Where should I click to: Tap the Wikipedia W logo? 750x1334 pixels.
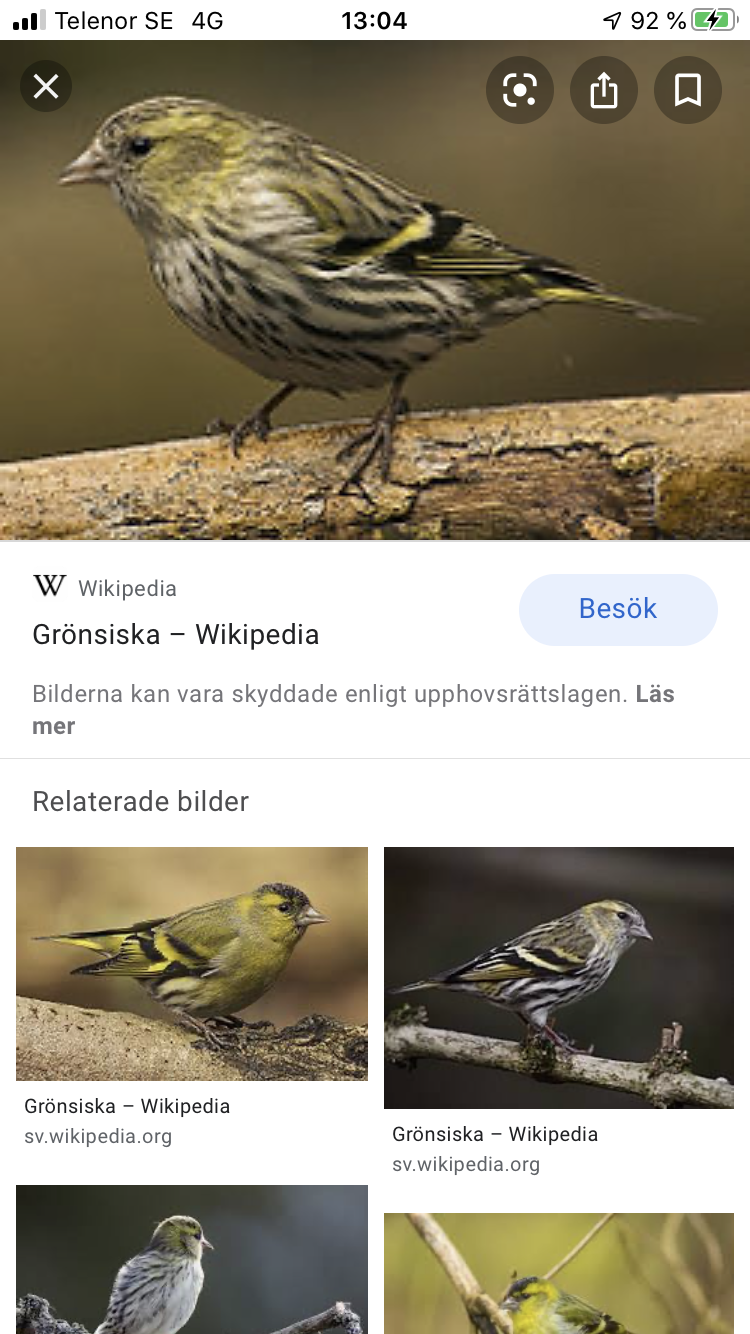point(50,586)
